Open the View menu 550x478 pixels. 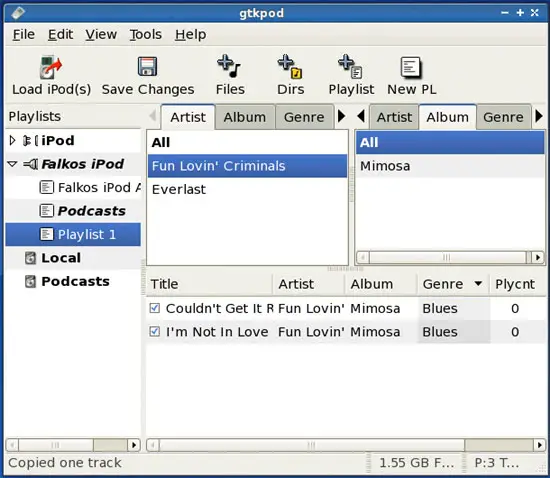click(x=101, y=34)
